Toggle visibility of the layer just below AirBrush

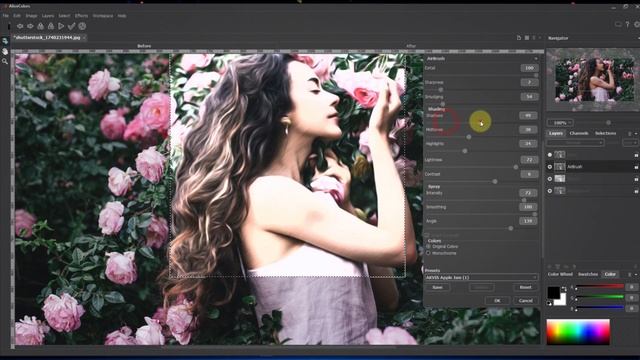point(550,179)
